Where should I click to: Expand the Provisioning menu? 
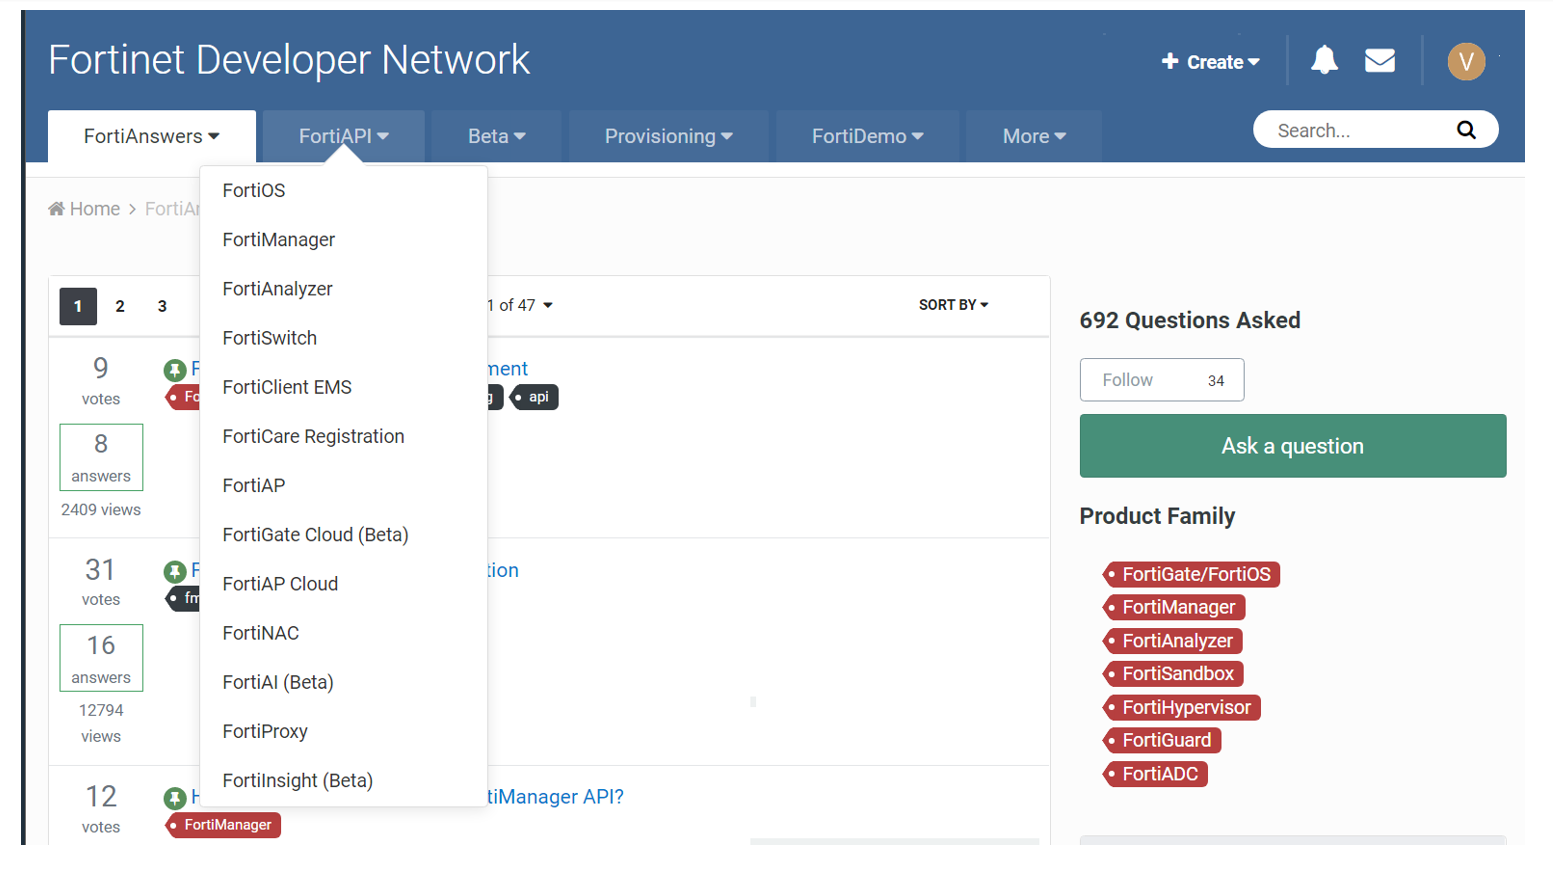(668, 137)
